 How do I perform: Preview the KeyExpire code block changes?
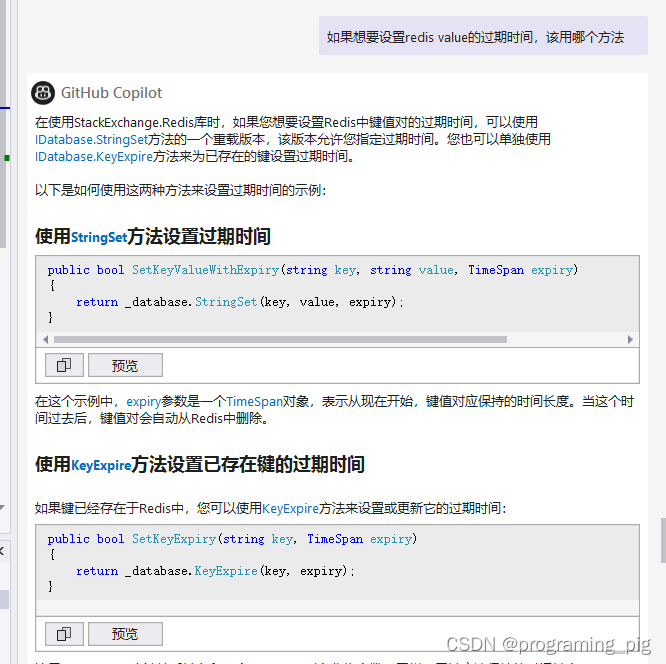(125, 634)
